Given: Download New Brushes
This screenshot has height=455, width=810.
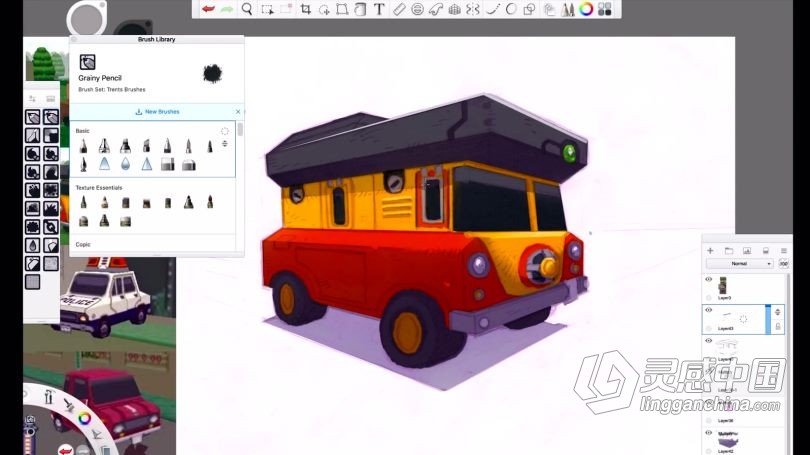Looking at the screenshot, I should 156,112.
